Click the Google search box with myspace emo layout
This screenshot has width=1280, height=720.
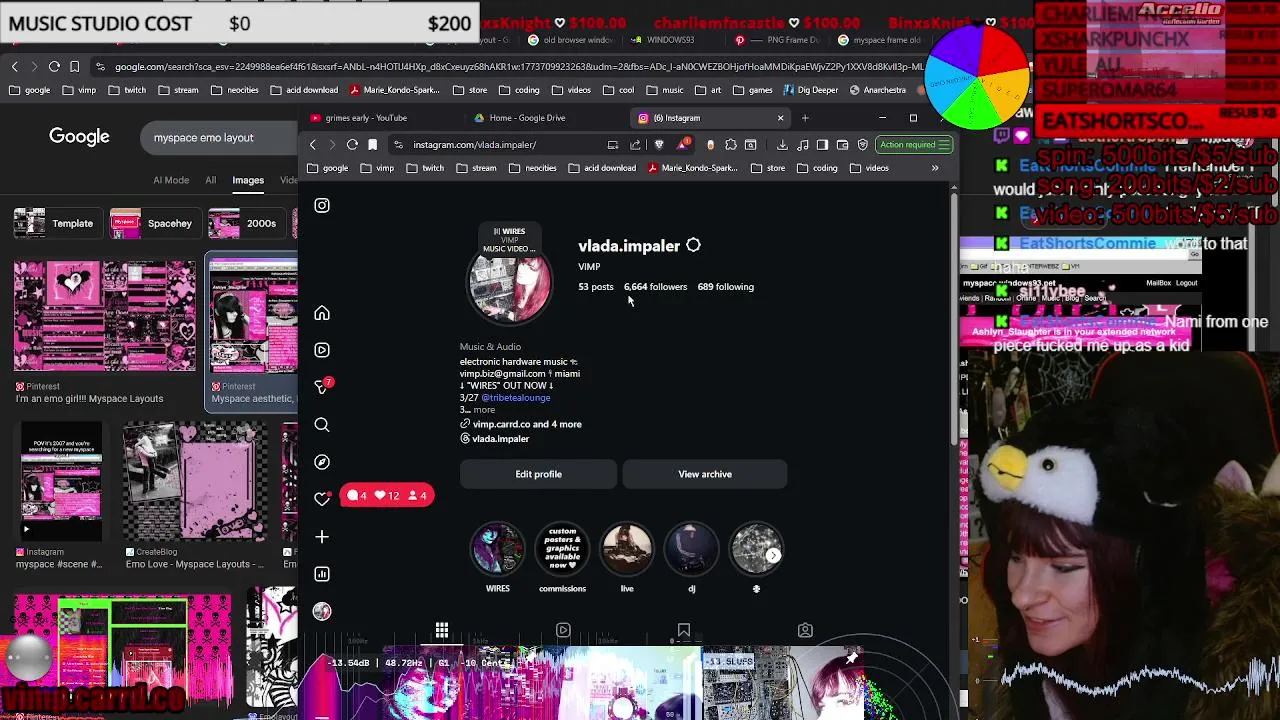pyautogui.click(x=220, y=138)
